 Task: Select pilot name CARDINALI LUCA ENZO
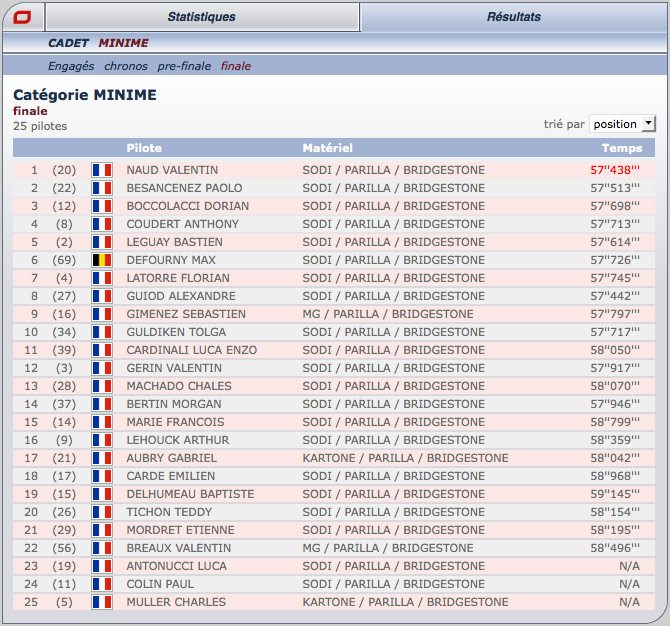[192, 350]
